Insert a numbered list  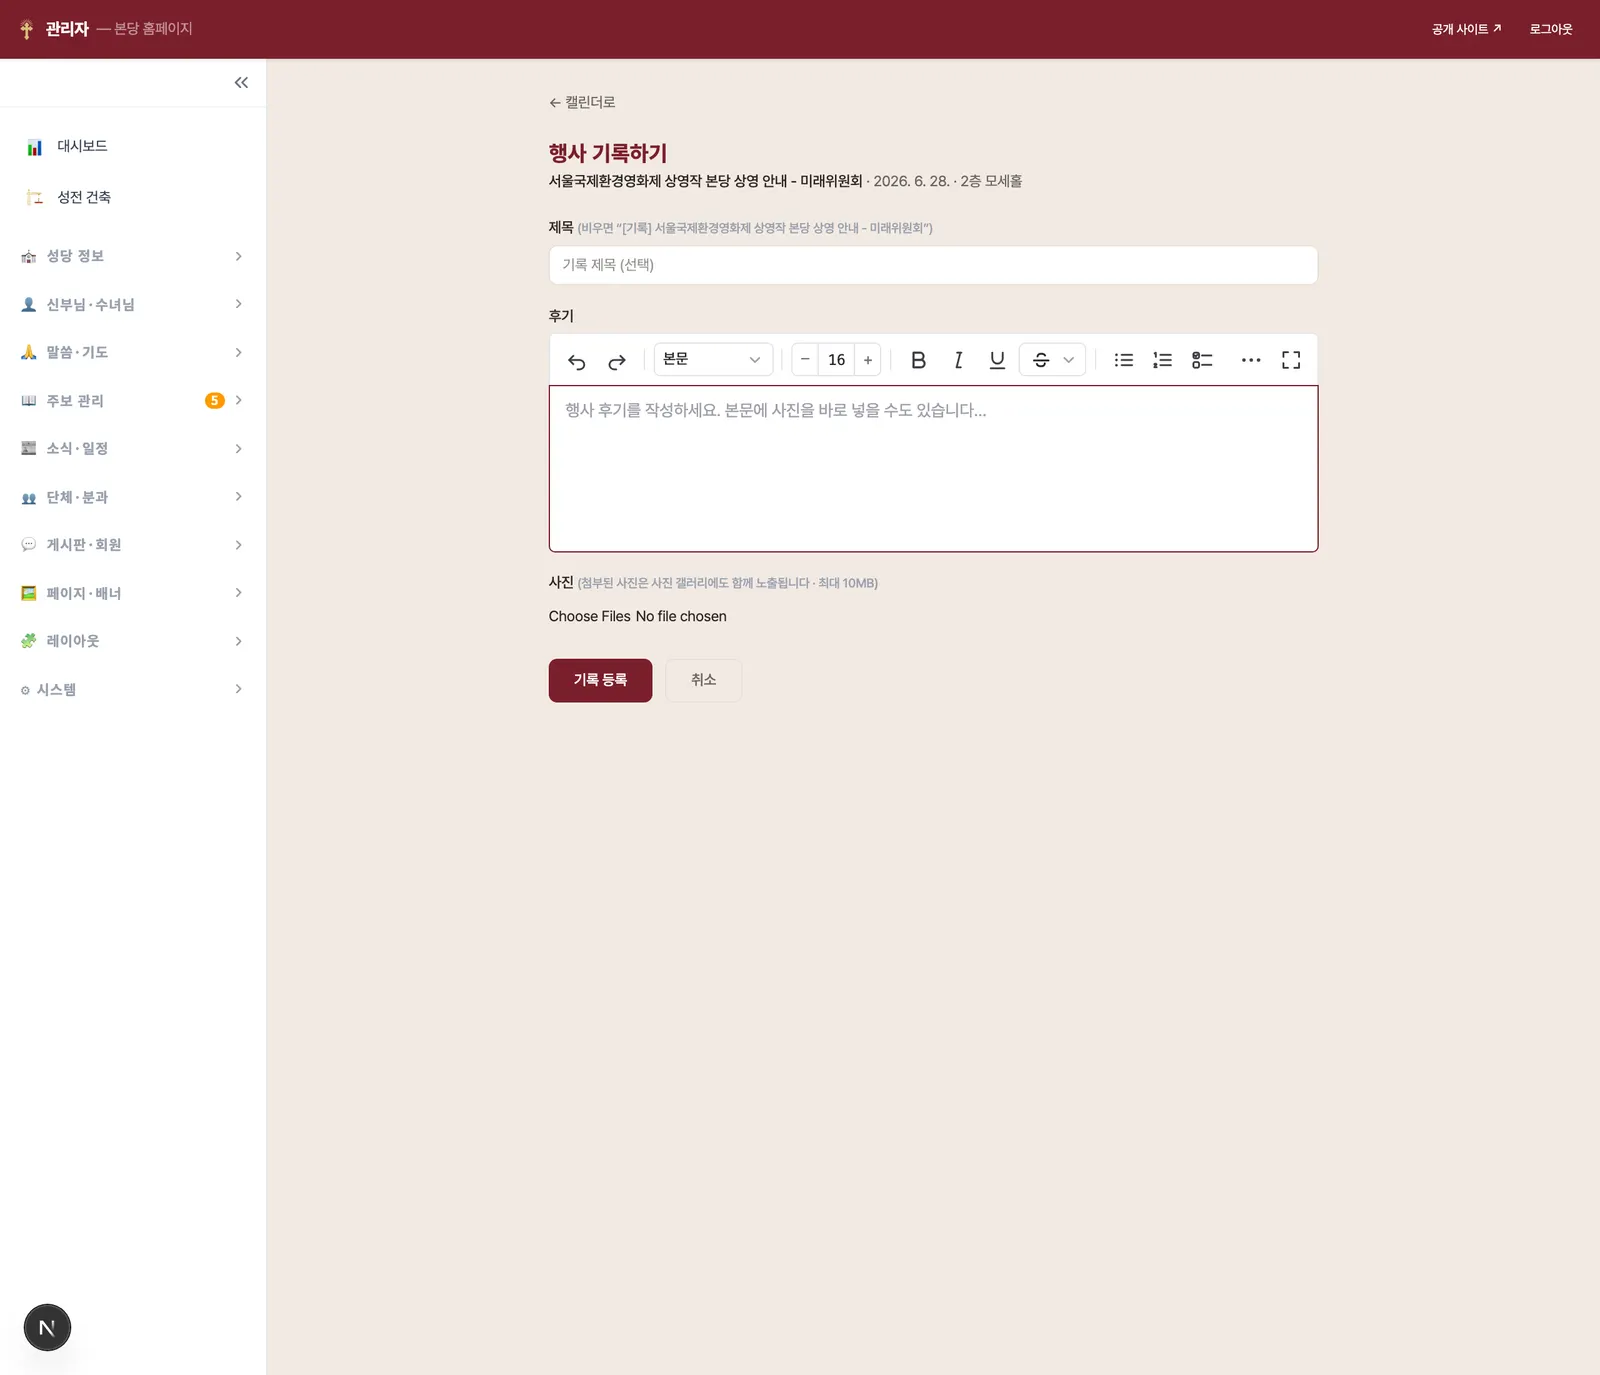tap(1162, 360)
